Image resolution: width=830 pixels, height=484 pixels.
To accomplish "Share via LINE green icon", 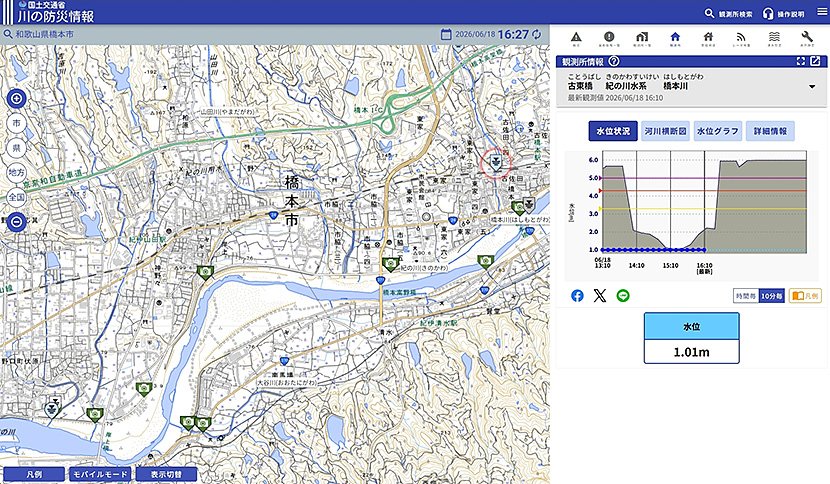I will click(x=623, y=295).
